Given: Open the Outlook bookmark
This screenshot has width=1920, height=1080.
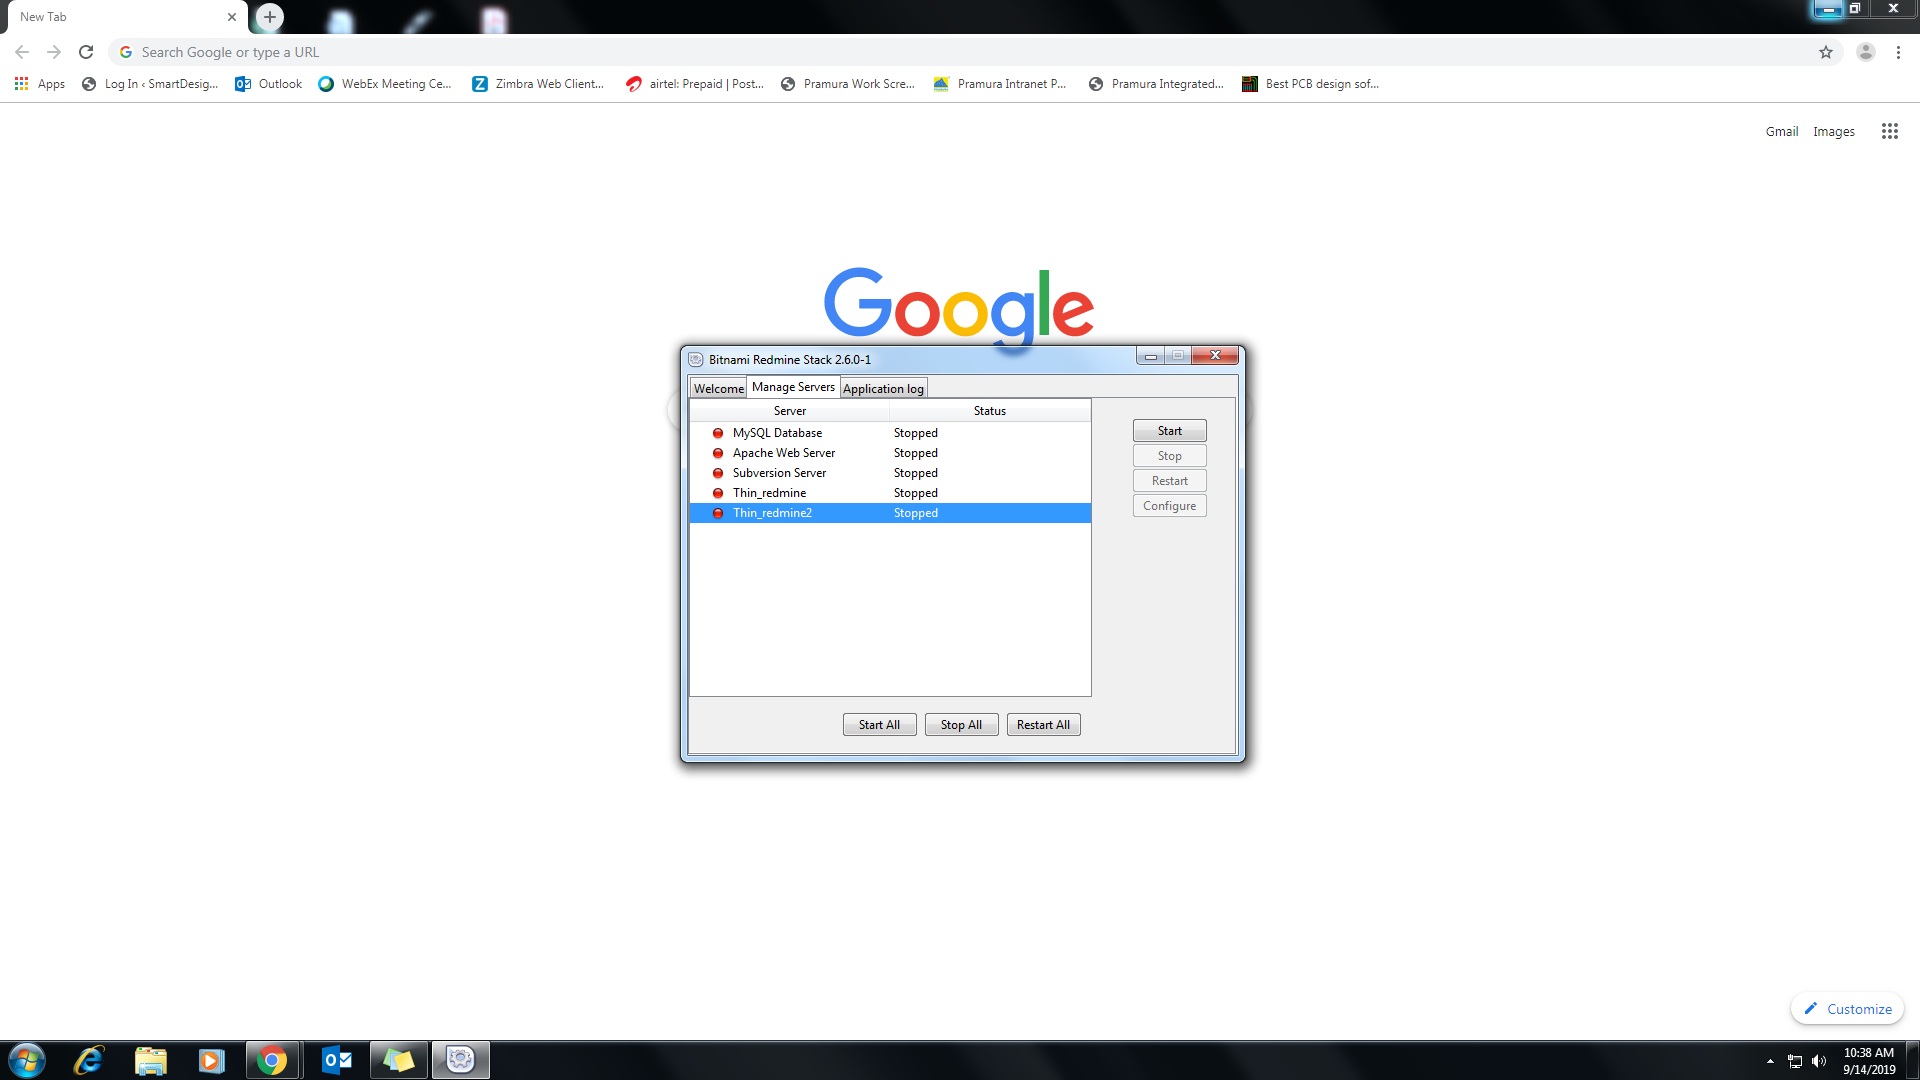Looking at the screenshot, I should point(268,84).
